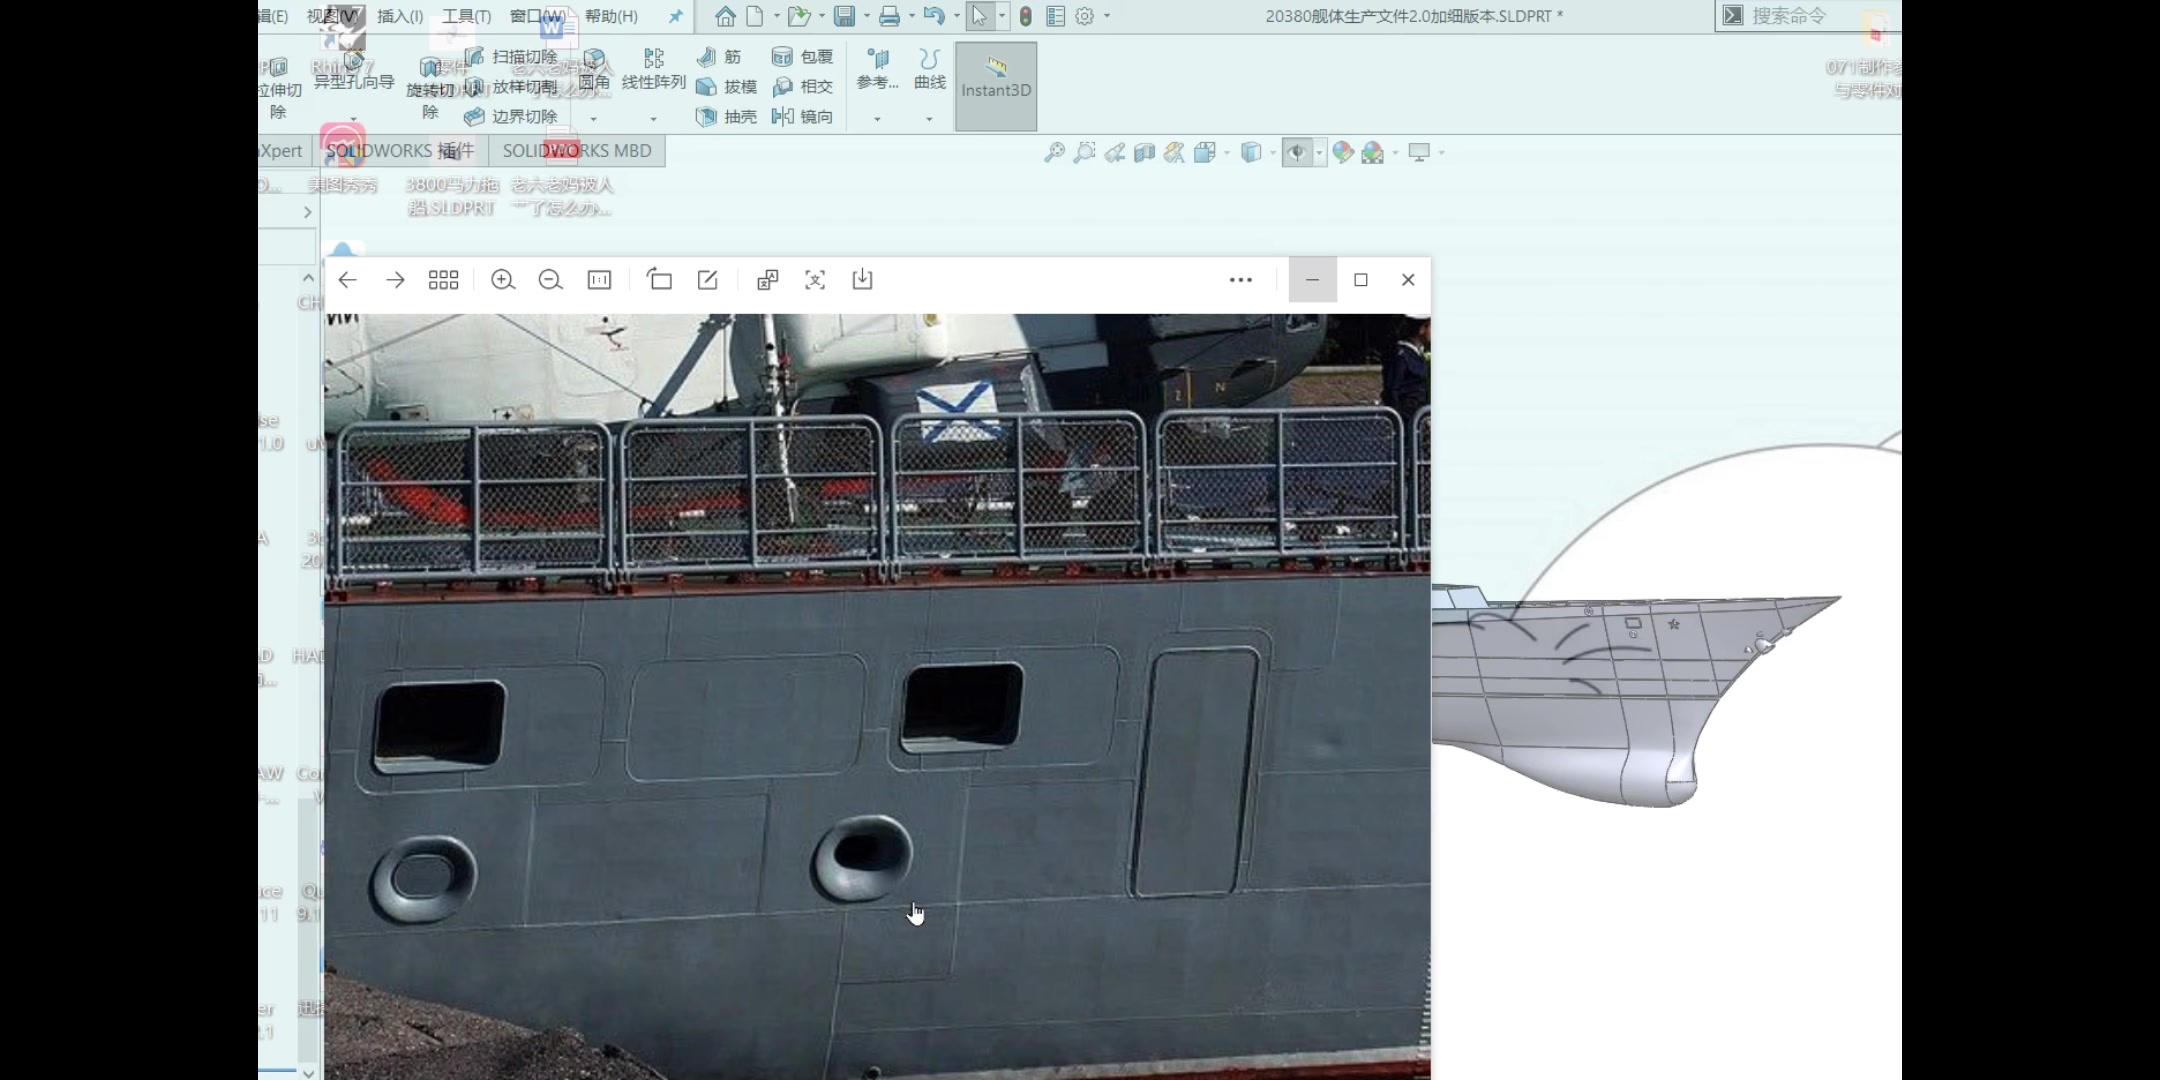Select the 边界切除 boundary cut tool
The width and height of the screenshot is (2160, 1080).
[x=511, y=117]
